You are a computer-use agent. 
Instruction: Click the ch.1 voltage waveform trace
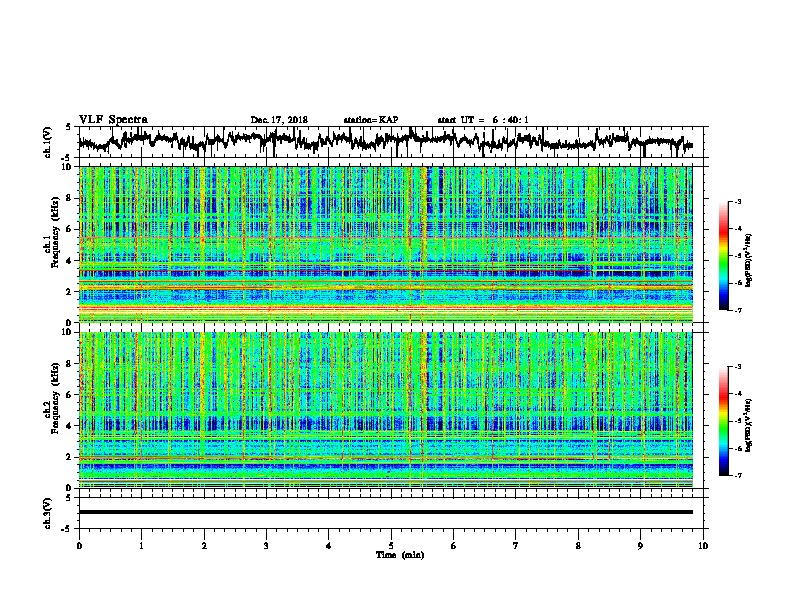[x=385, y=140]
